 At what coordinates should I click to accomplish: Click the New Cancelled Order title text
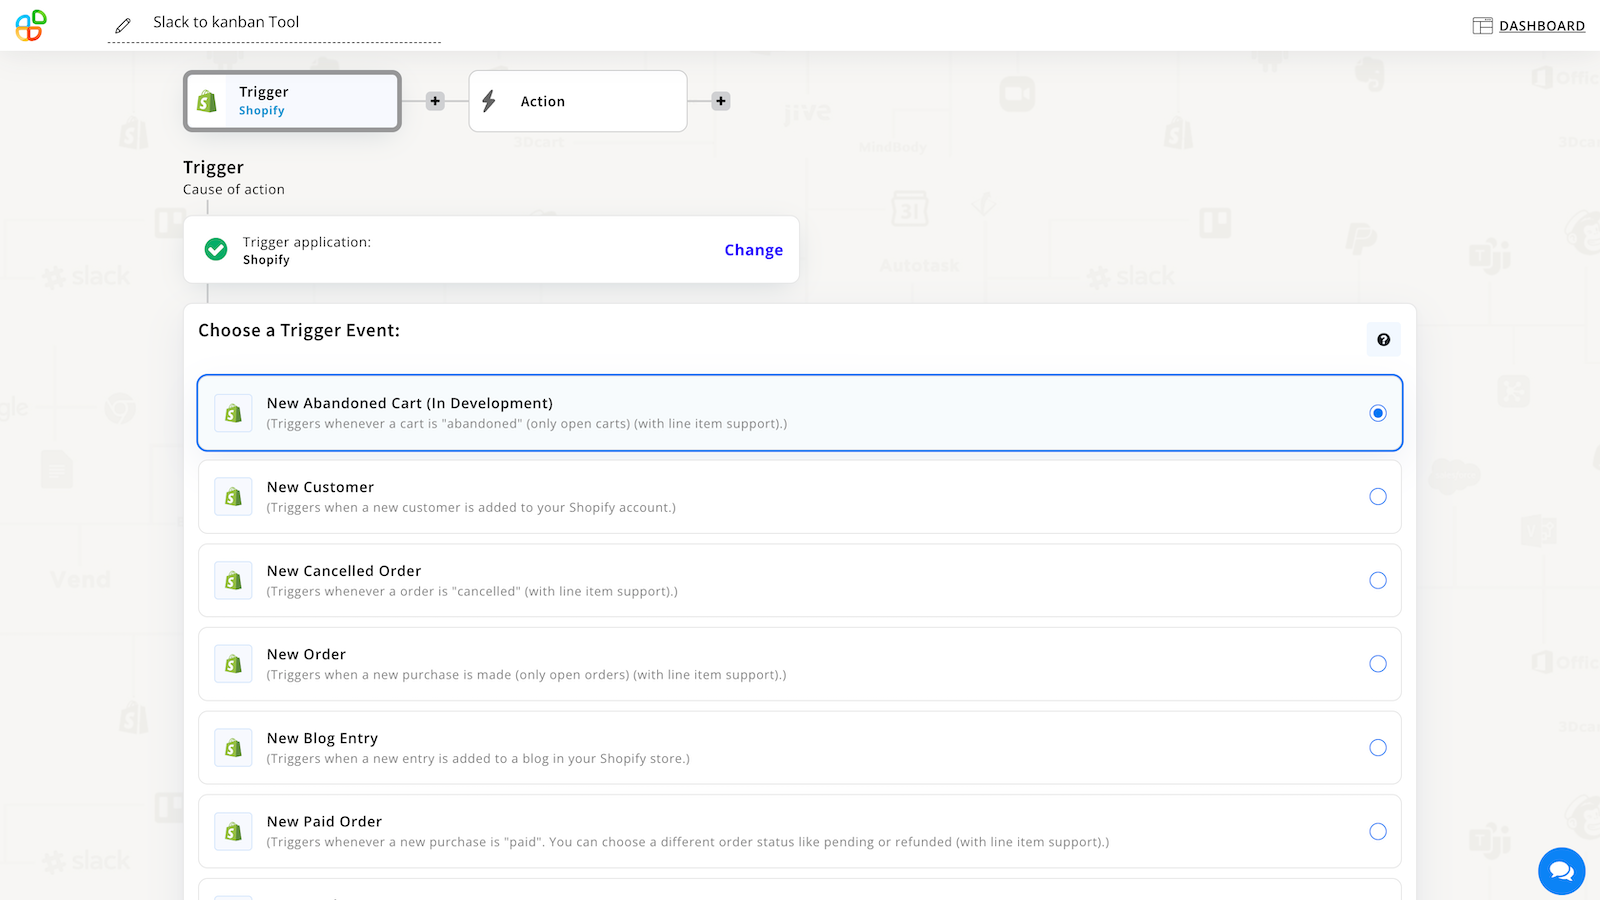coord(344,571)
